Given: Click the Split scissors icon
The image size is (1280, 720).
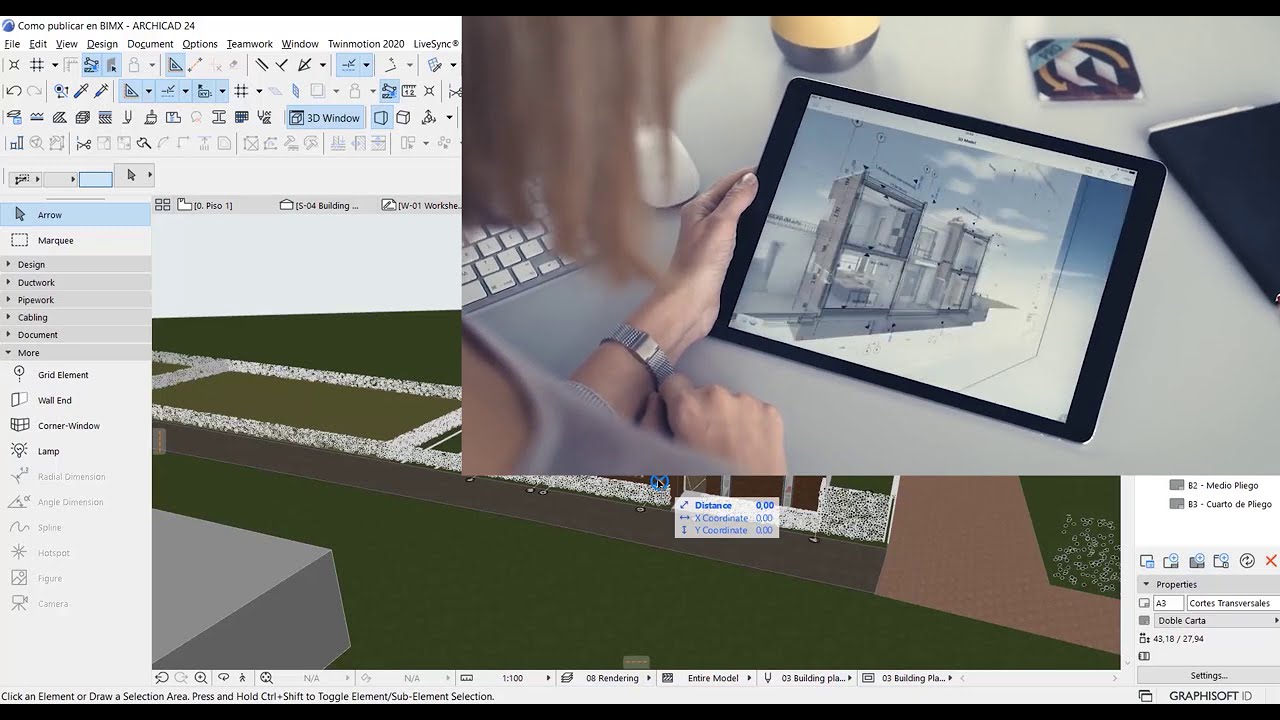Looking at the screenshot, I should (83, 144).
